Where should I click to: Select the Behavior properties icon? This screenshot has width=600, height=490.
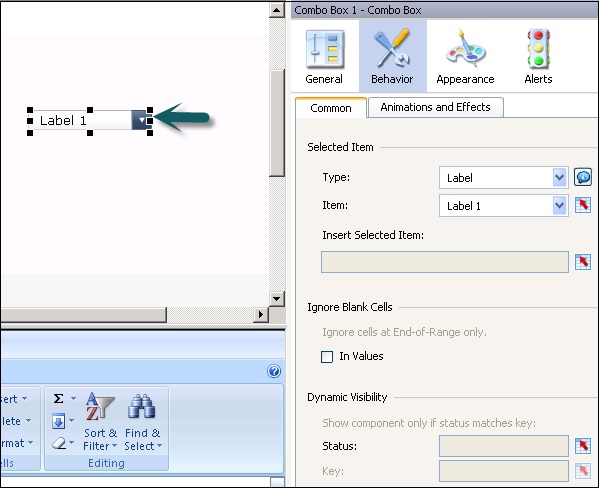point(391,57)
